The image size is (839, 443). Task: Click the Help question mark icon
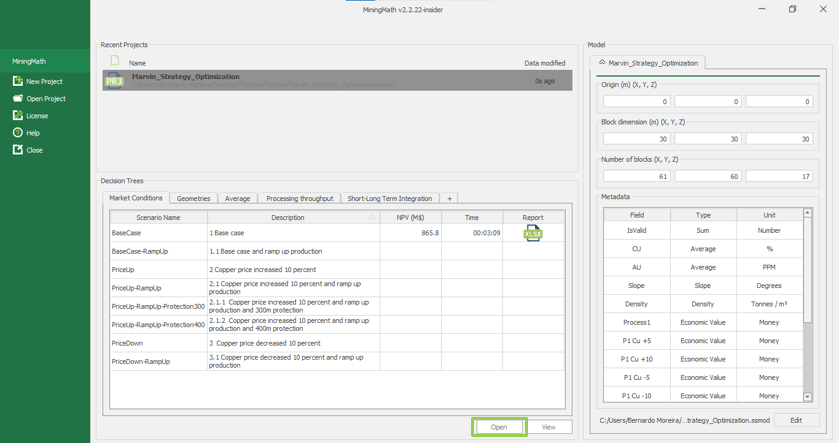tap(17, 132)
